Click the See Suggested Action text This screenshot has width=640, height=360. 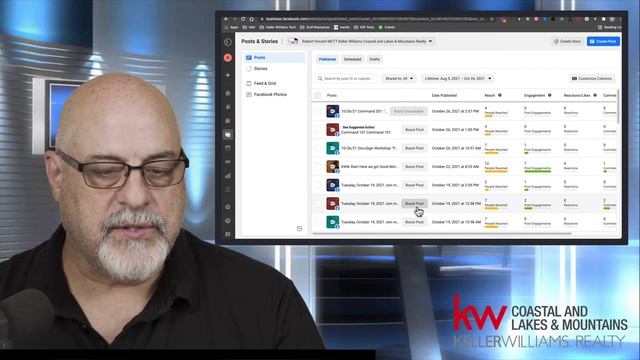tap(358, 127)
